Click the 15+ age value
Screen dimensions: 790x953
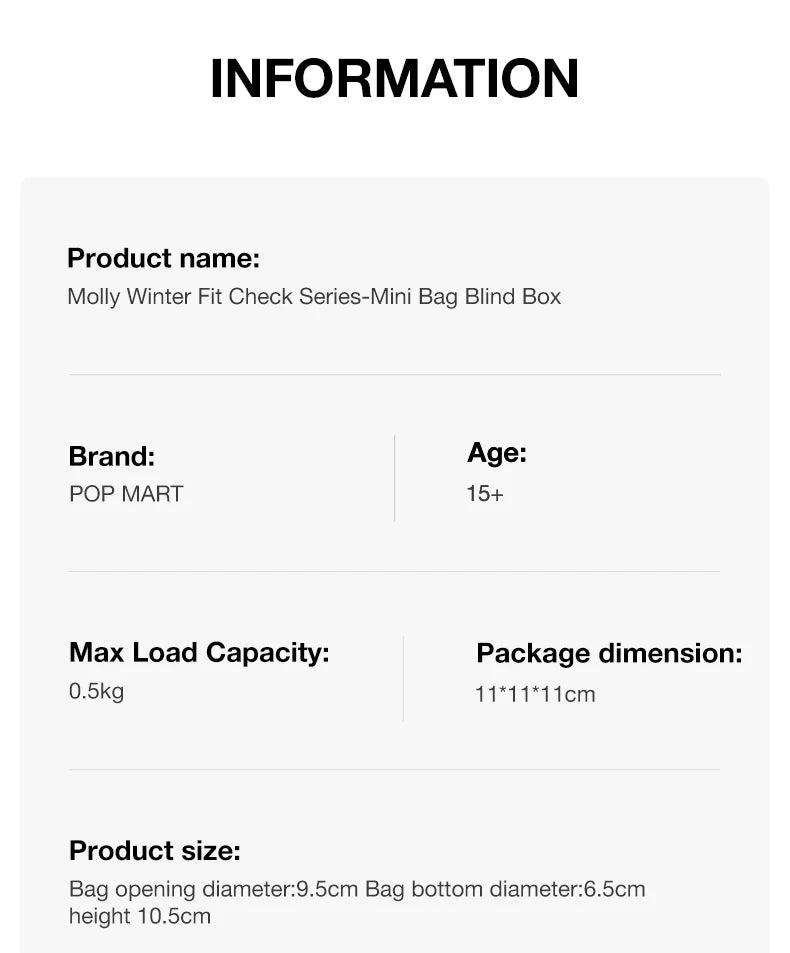484,493
